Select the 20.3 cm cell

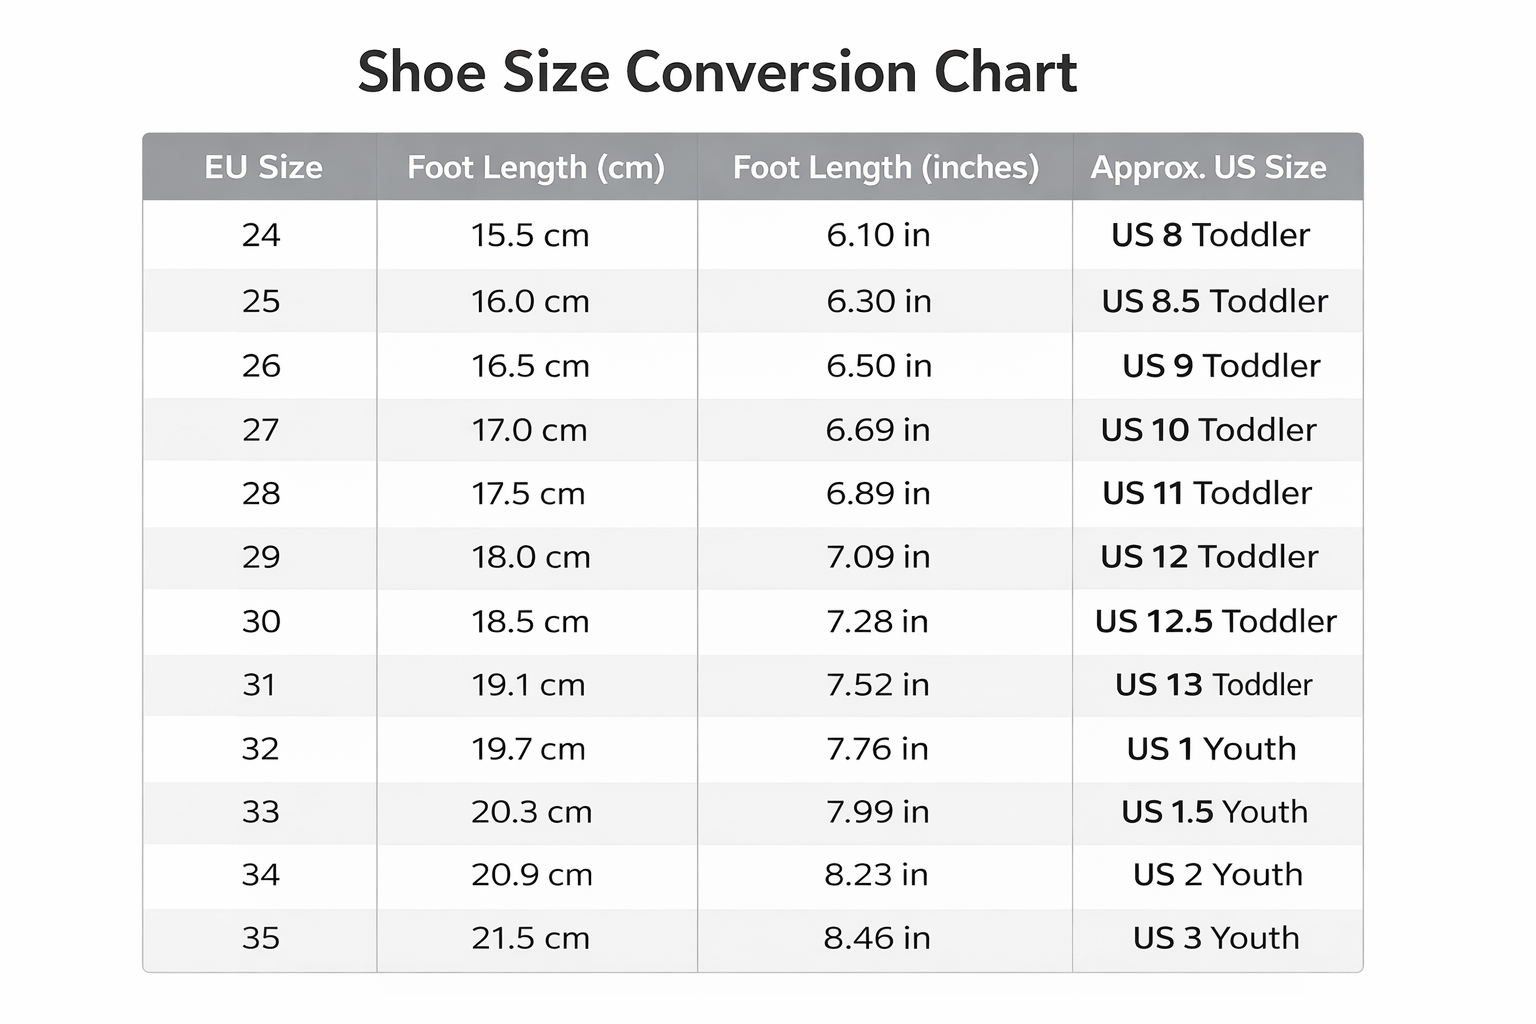pos(531,812)
